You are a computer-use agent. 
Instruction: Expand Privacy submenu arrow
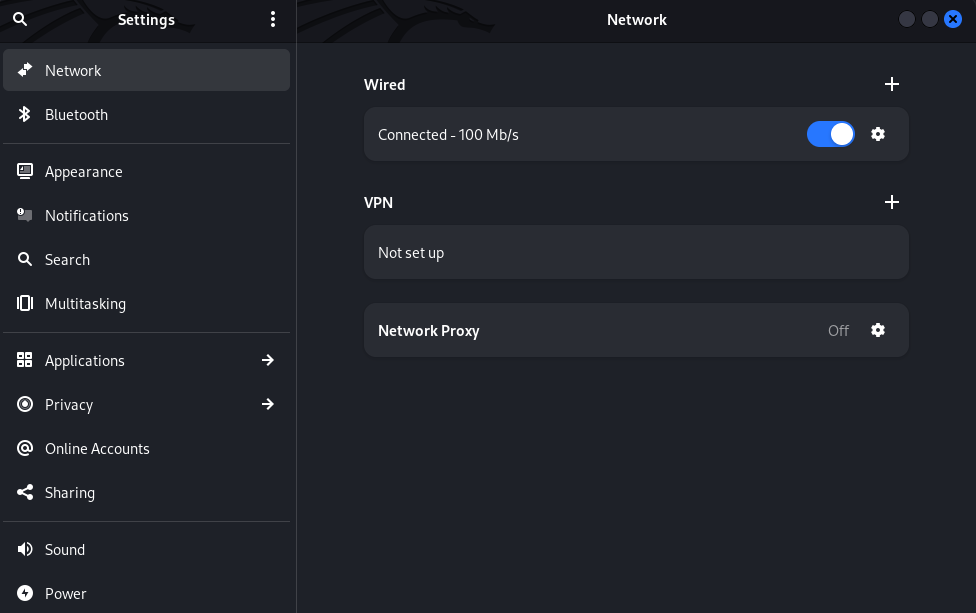(x=268, y=404)
